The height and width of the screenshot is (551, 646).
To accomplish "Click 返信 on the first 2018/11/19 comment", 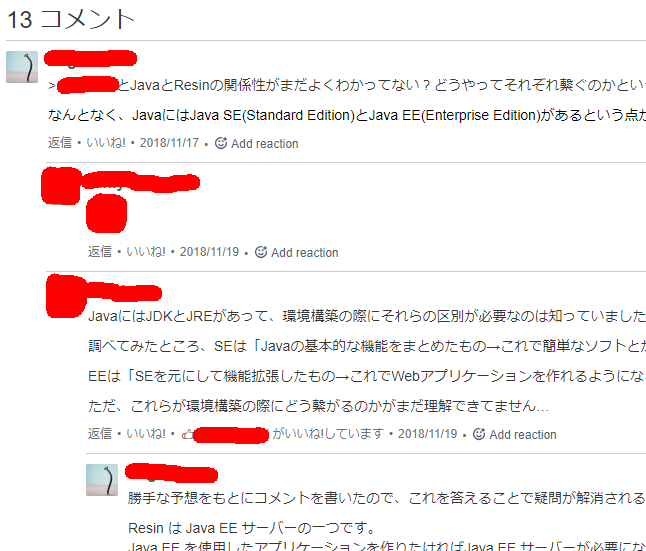I will tap(100, 251).
